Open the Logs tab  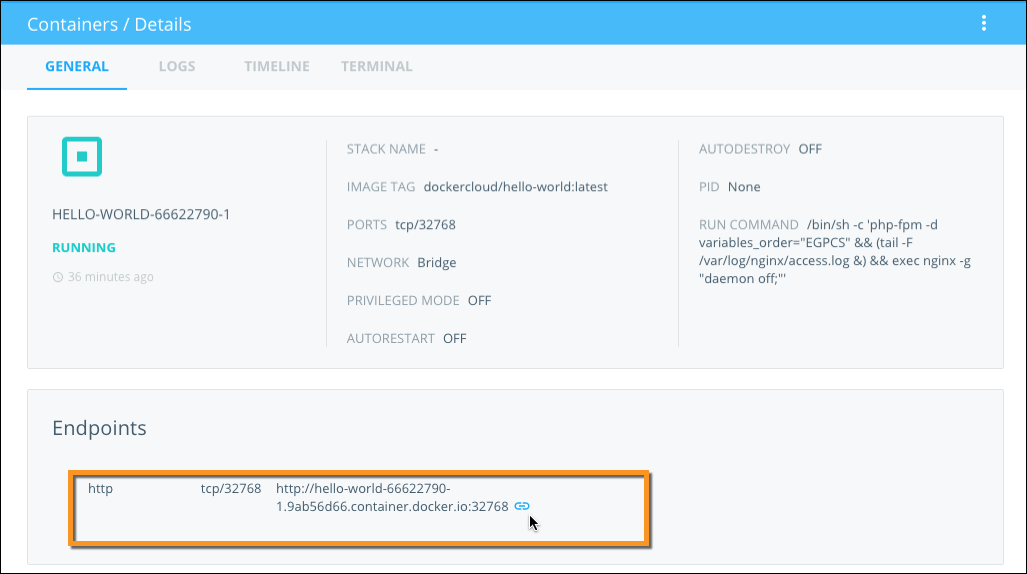(x=177, y=67)
